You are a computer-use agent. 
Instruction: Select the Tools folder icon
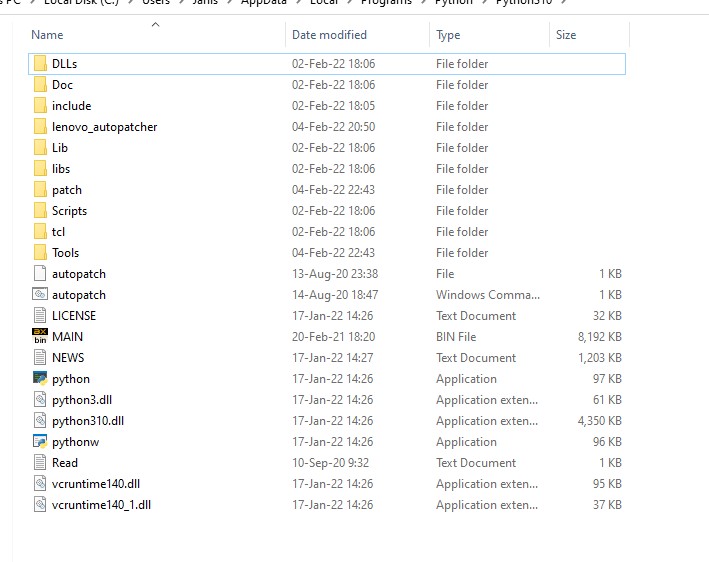[40, 253]
